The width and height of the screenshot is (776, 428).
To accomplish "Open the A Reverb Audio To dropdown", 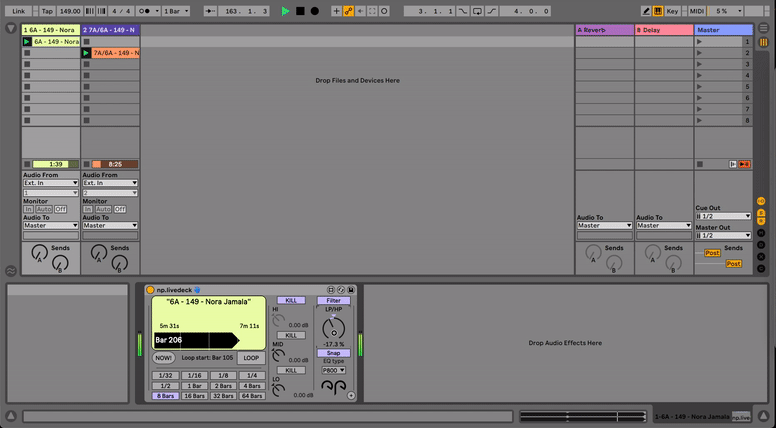I will [x=605, y=226].
